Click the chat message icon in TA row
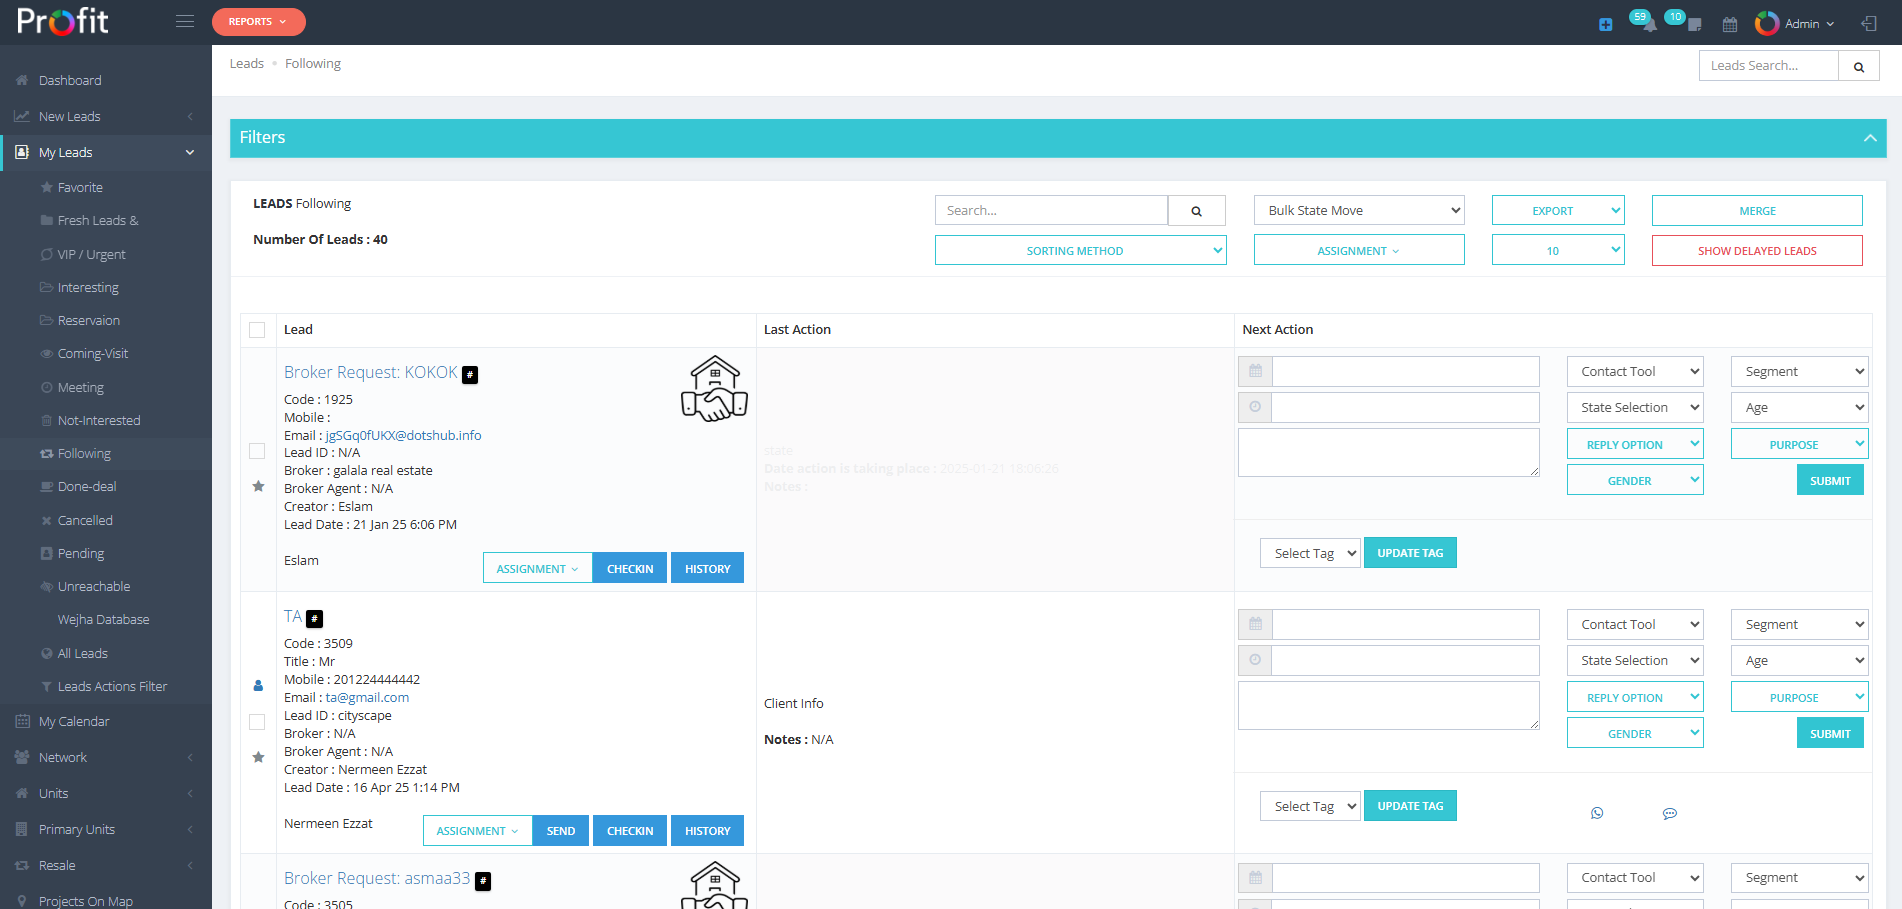 [x=1669, y=813]
